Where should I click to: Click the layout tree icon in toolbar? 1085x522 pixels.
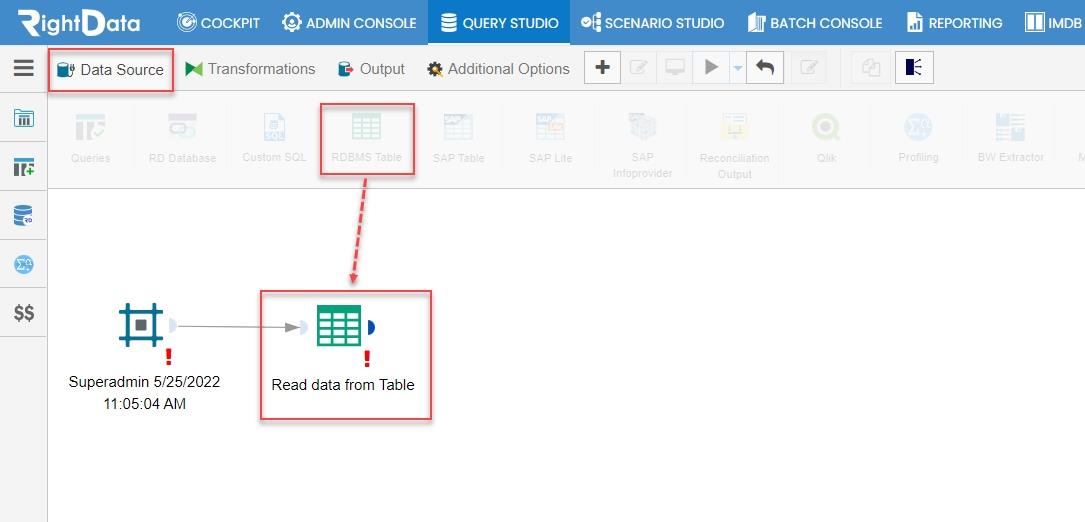click(x=914, y=67)
